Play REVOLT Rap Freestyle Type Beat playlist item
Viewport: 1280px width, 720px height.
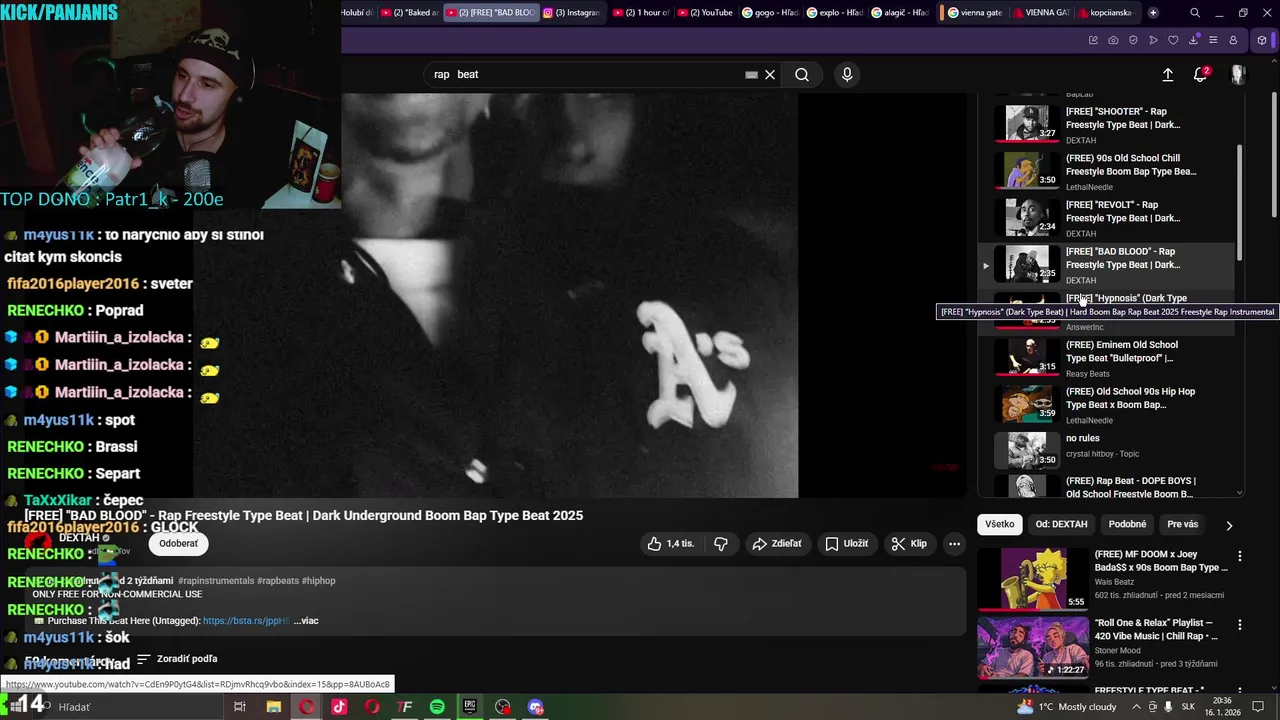point(1105,218)
